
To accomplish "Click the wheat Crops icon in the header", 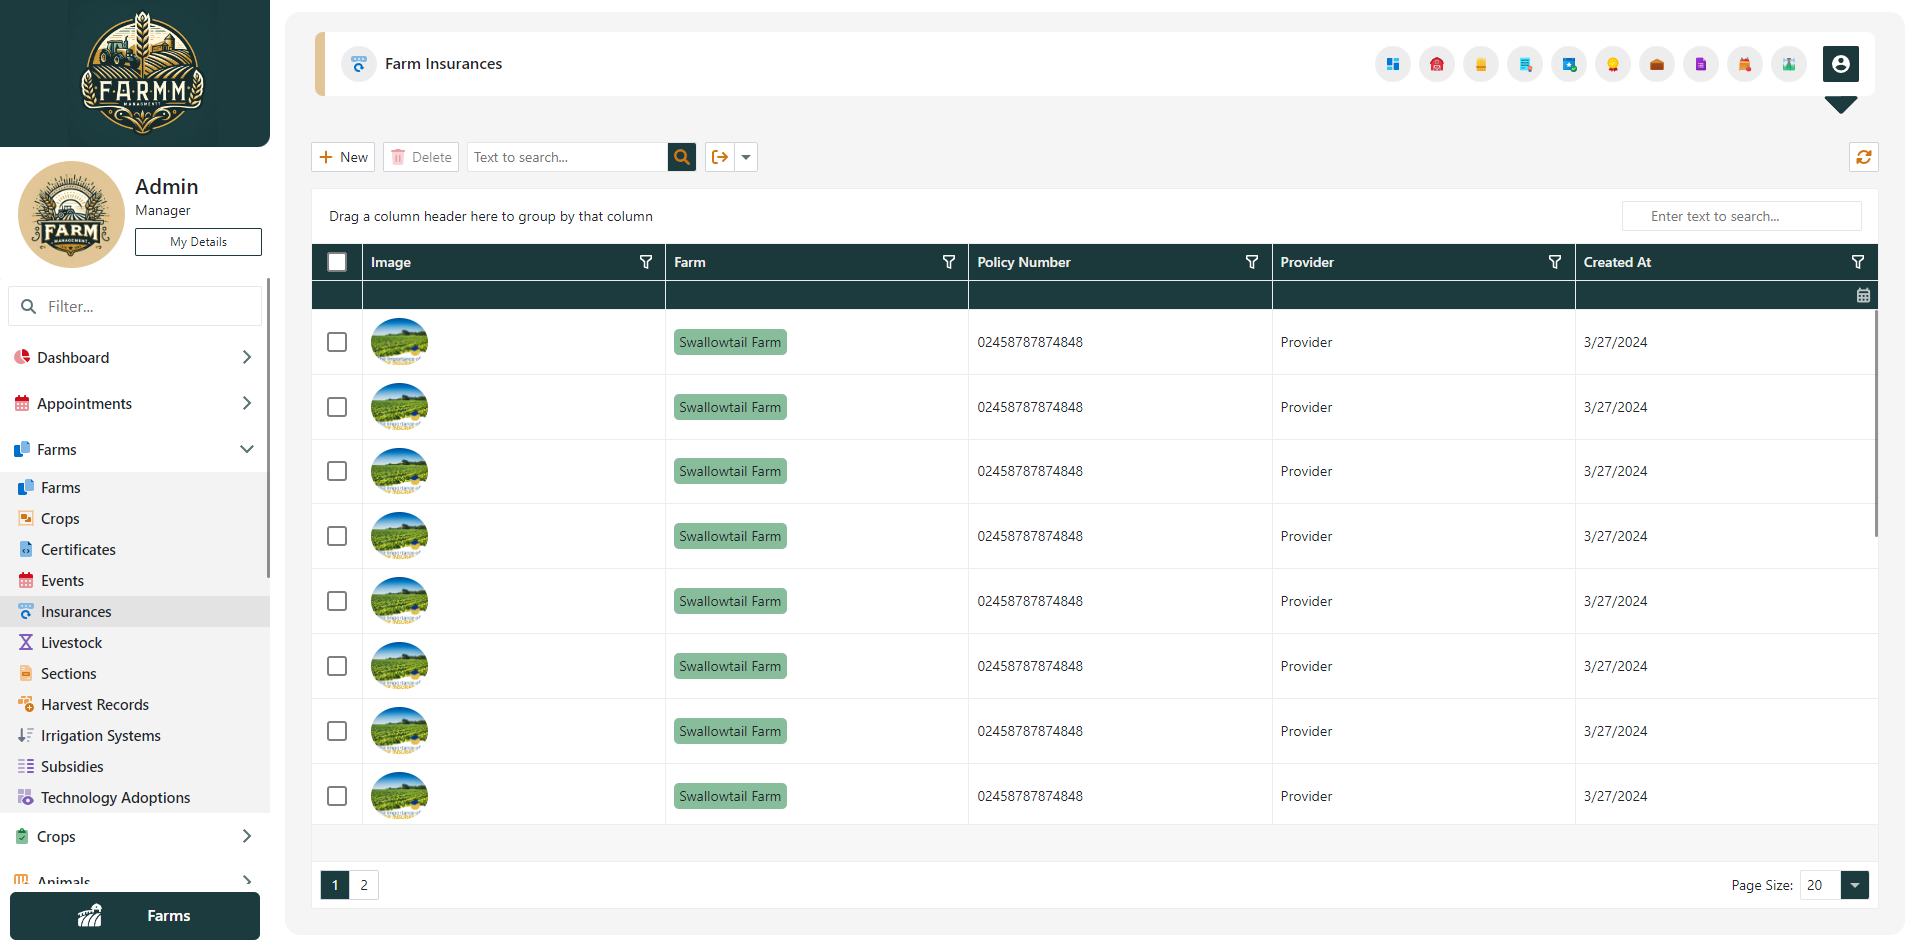I will (x=1481, y=64).
